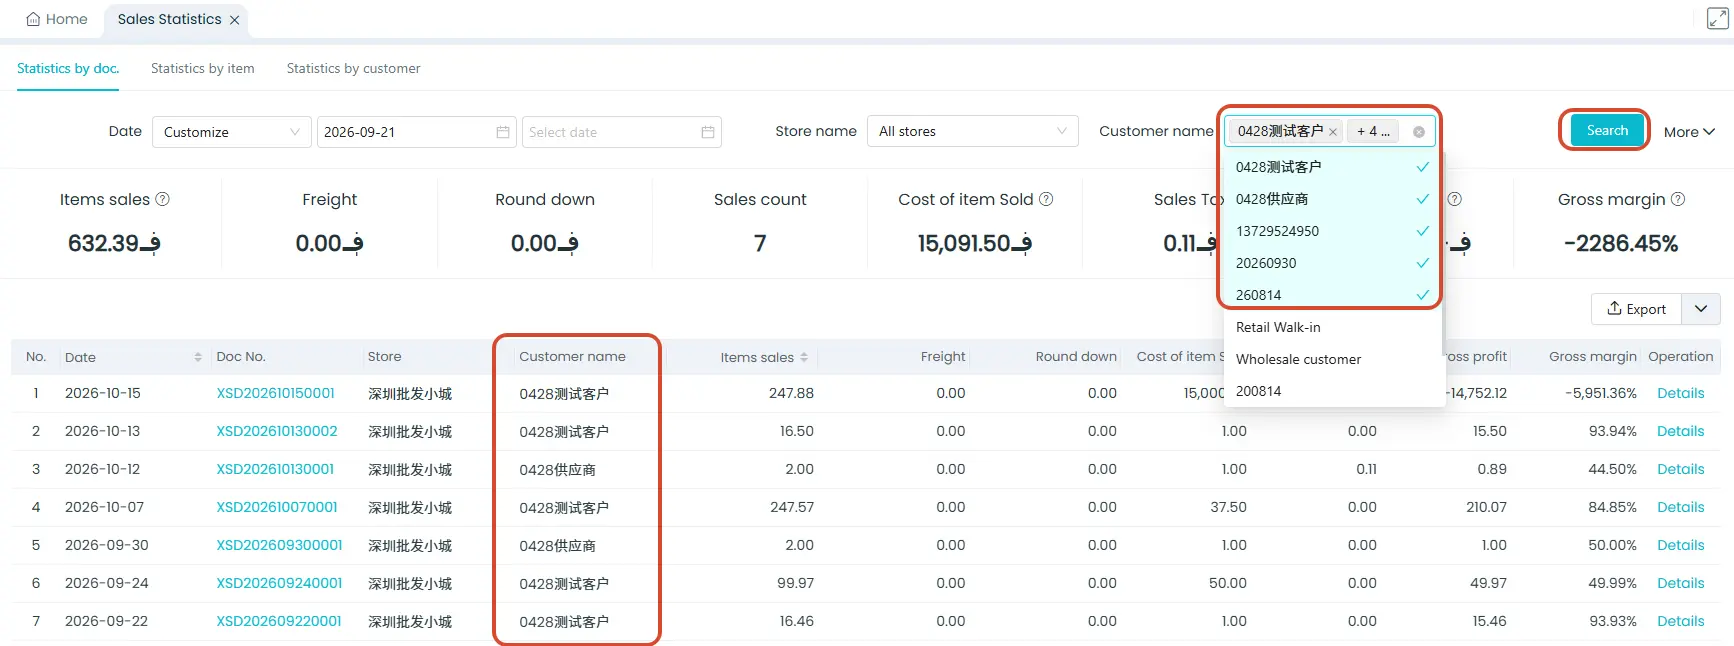Deselect 260814 in the customer list
The width and height of the screenshot is (1734, 646).
click(1332, 295)
